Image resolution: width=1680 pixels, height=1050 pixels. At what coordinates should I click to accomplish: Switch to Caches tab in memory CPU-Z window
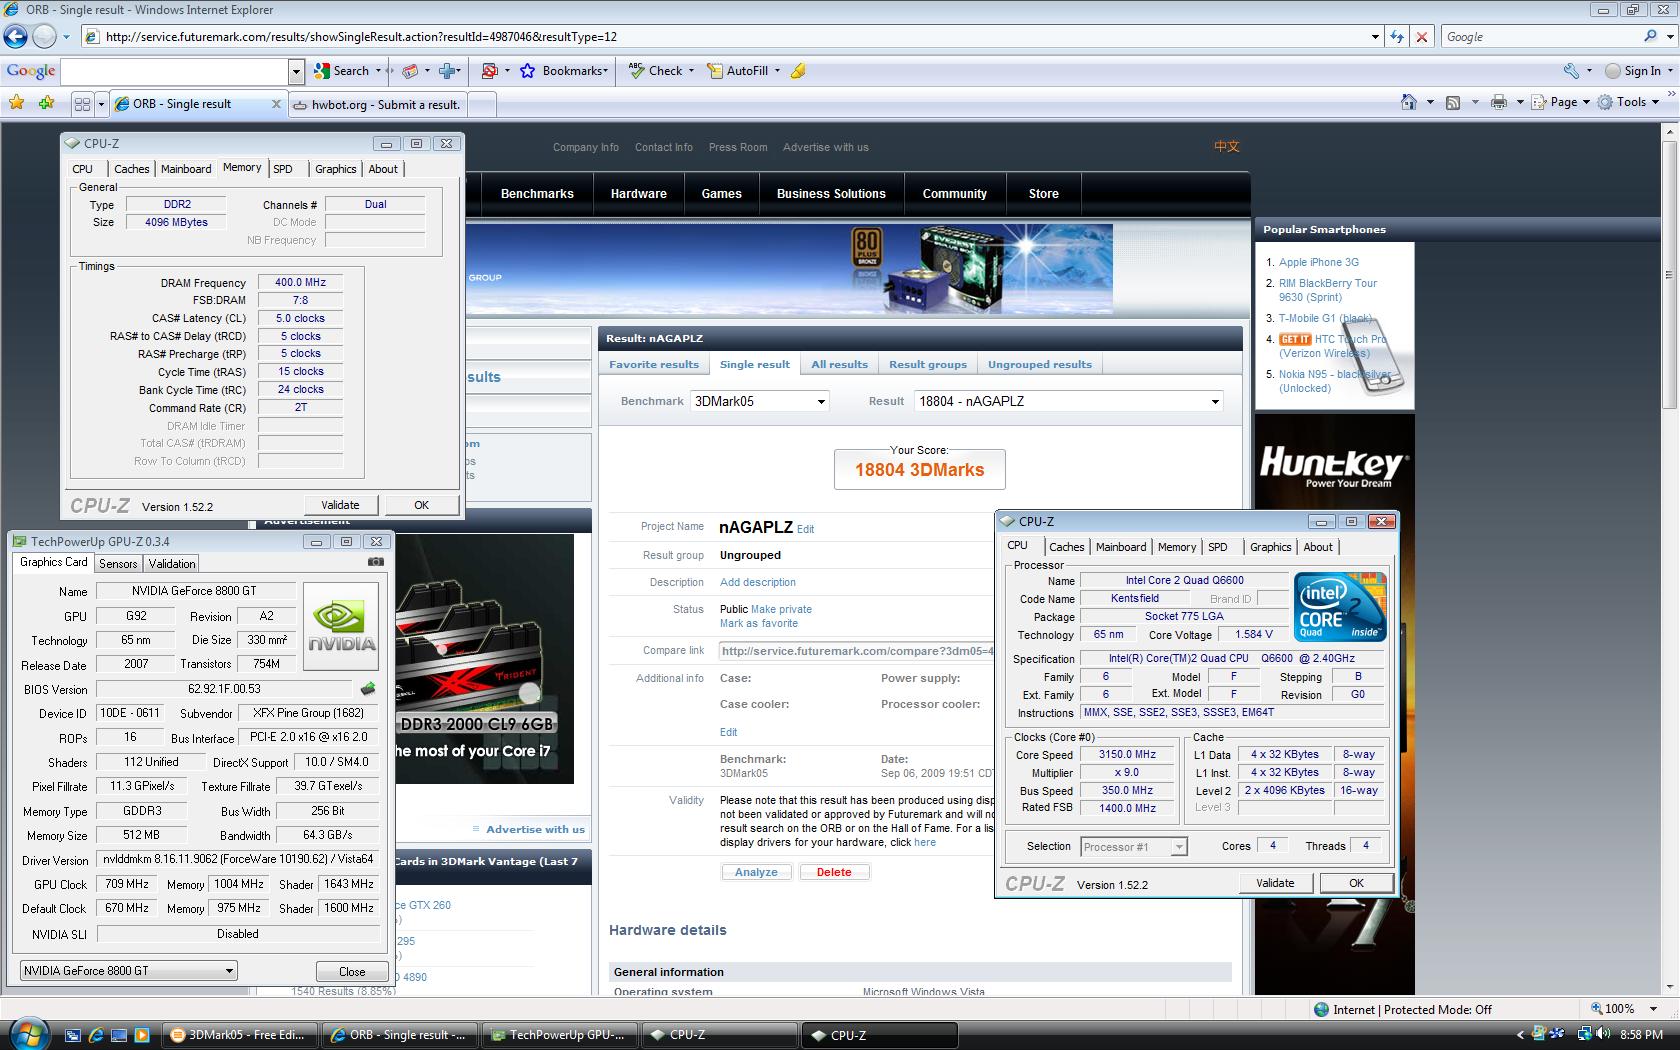131,169
